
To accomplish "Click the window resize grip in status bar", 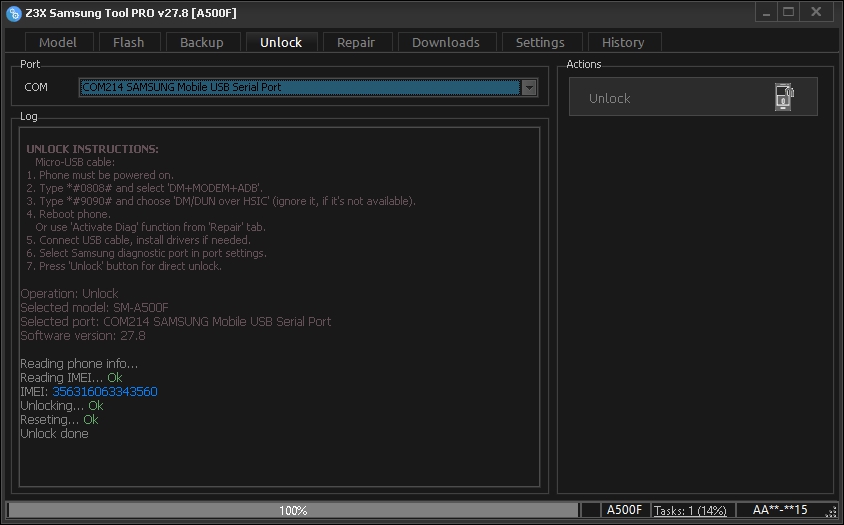I will pos(831,512).
